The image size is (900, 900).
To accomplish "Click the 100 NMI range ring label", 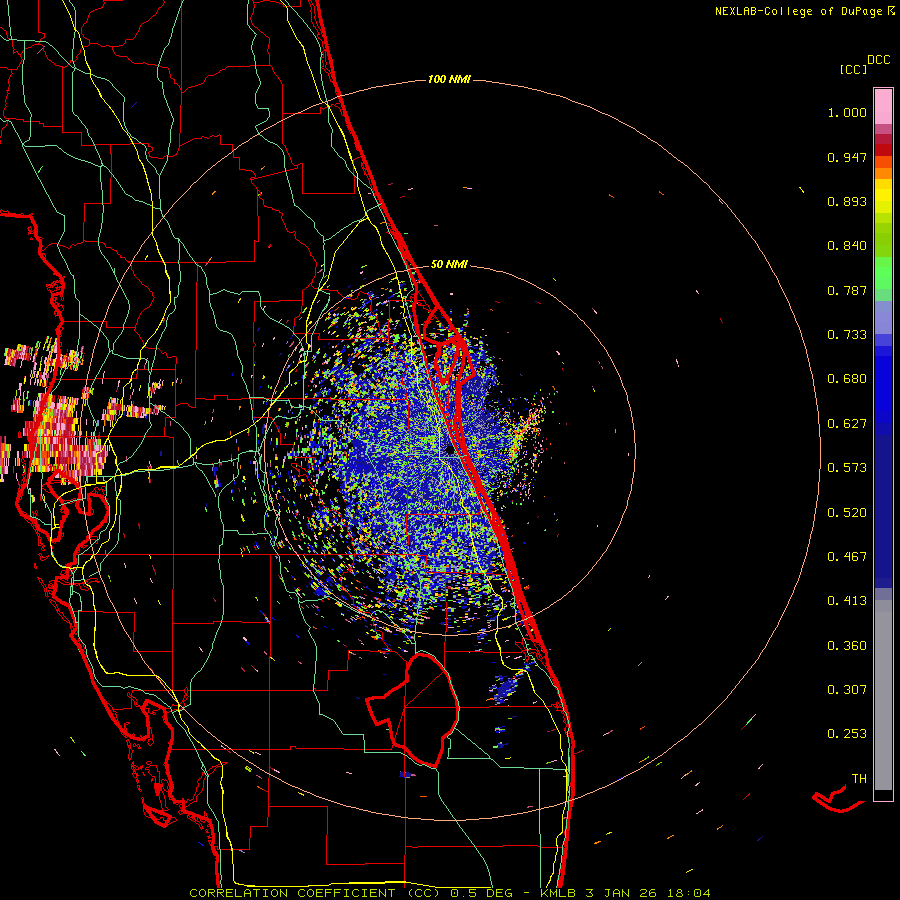I will (x=449, y=79).
